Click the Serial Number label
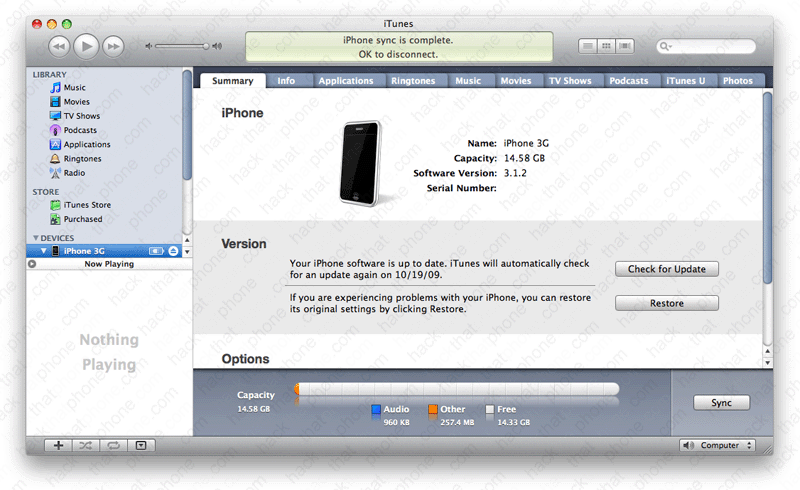 [461, 188]
